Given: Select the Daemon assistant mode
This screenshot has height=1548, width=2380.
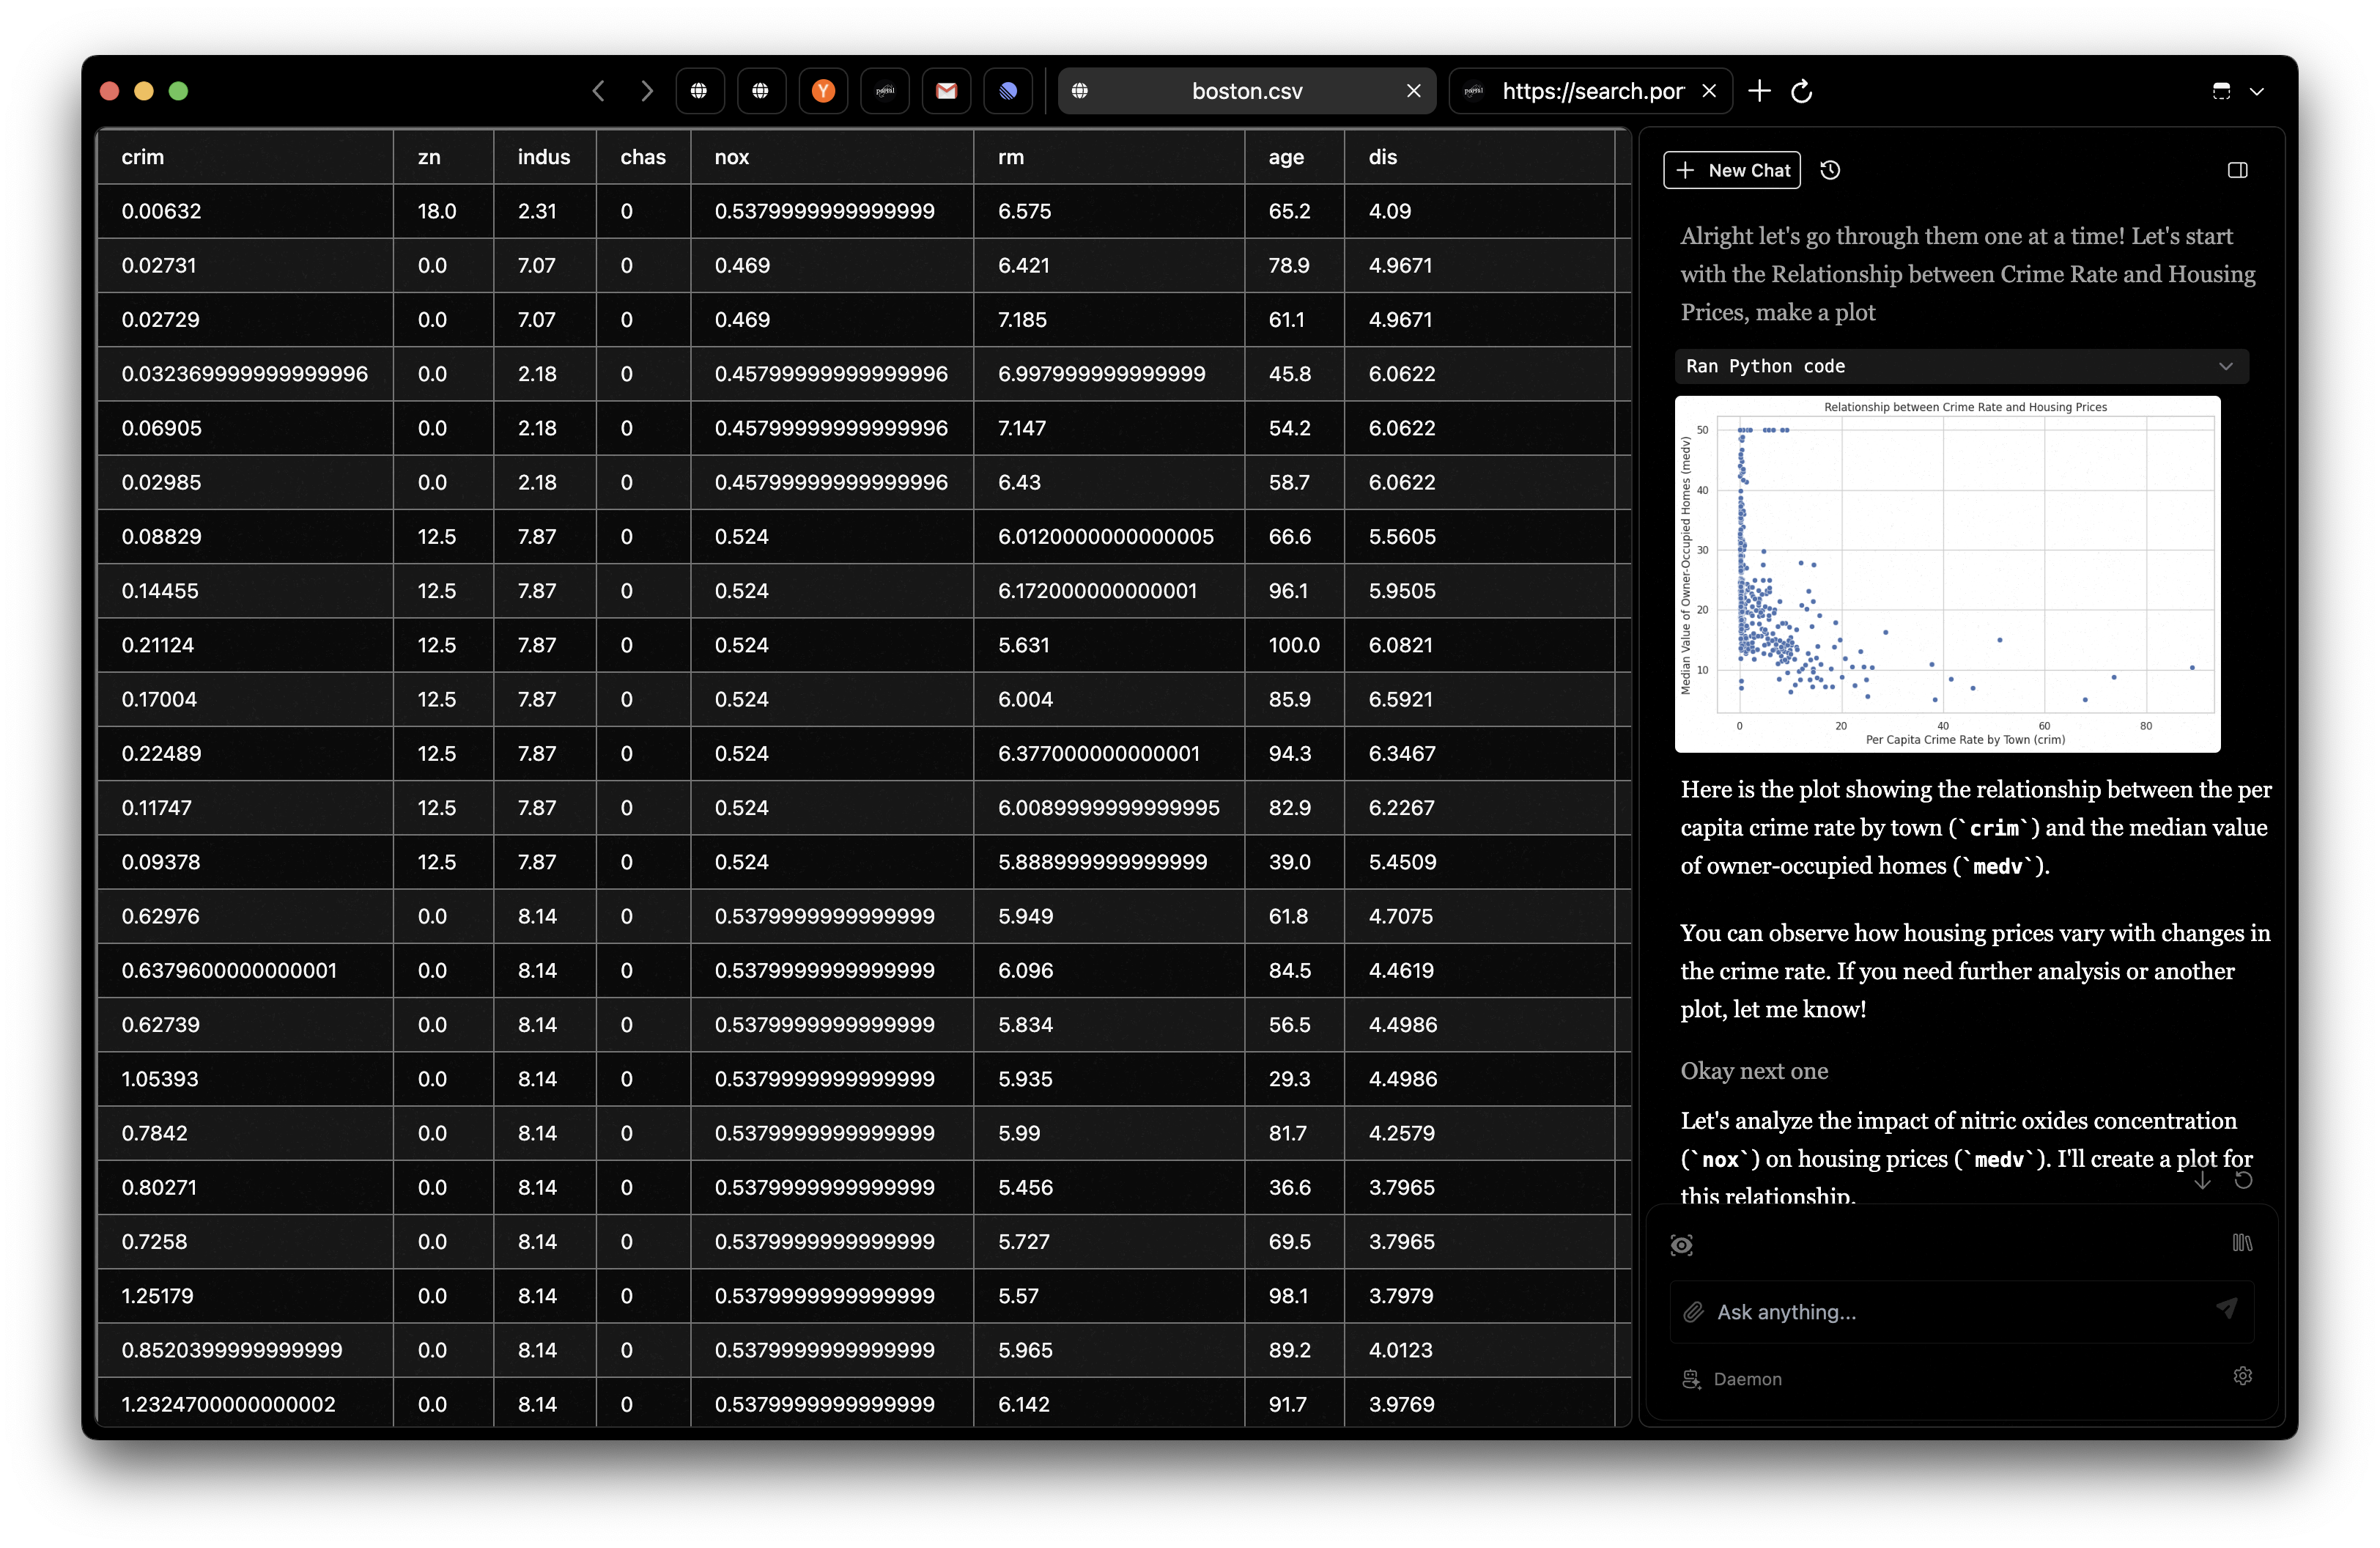Looking at the screenshot, I should 1732,1379.
